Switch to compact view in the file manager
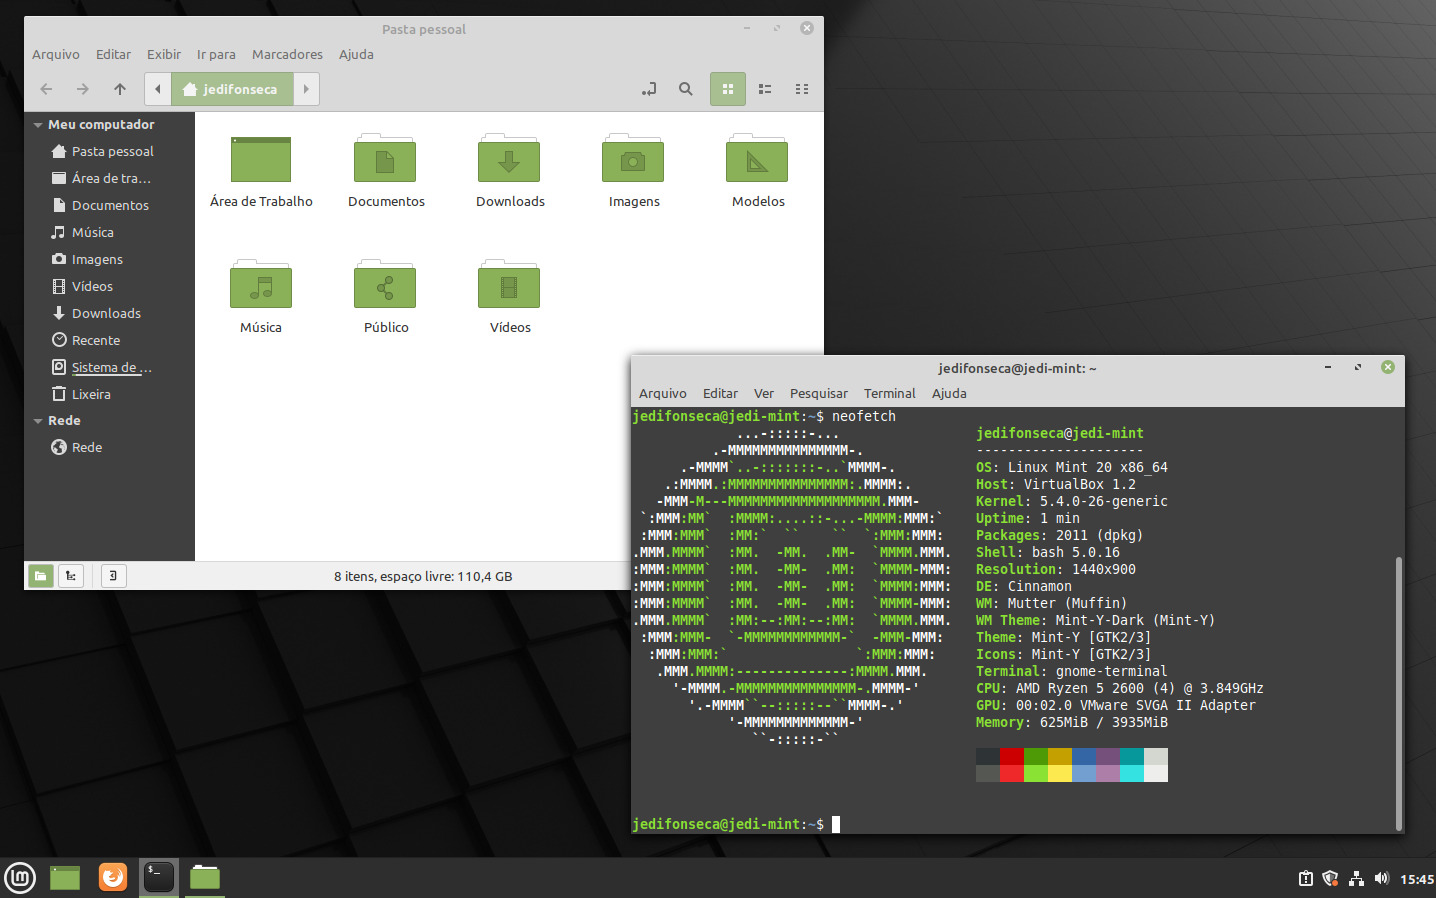This screenshot has width=1436, height=898. (801, 88)
